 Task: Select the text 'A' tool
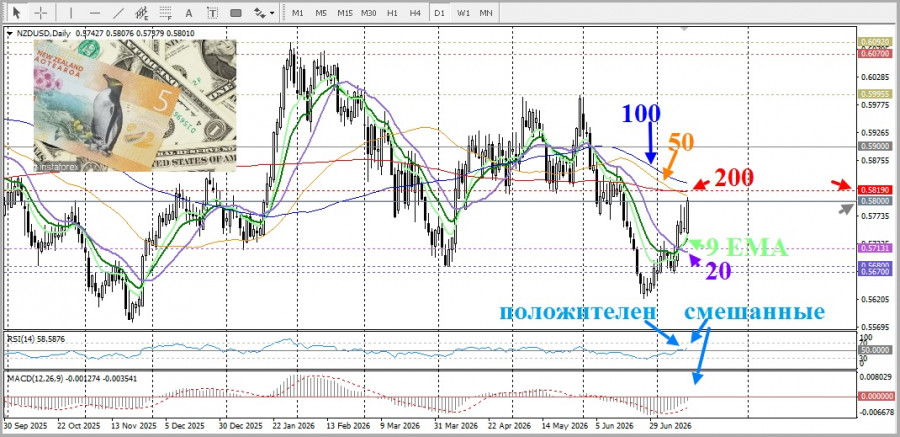[x=189, y=12]
